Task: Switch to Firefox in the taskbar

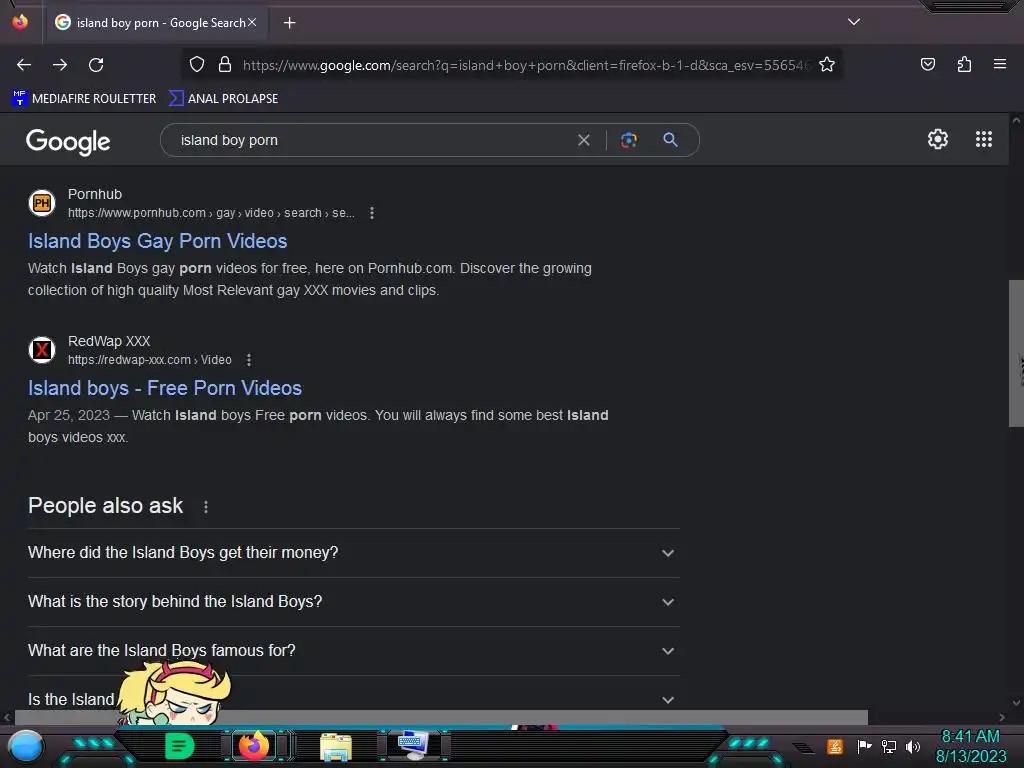Action: click(253, 746)
